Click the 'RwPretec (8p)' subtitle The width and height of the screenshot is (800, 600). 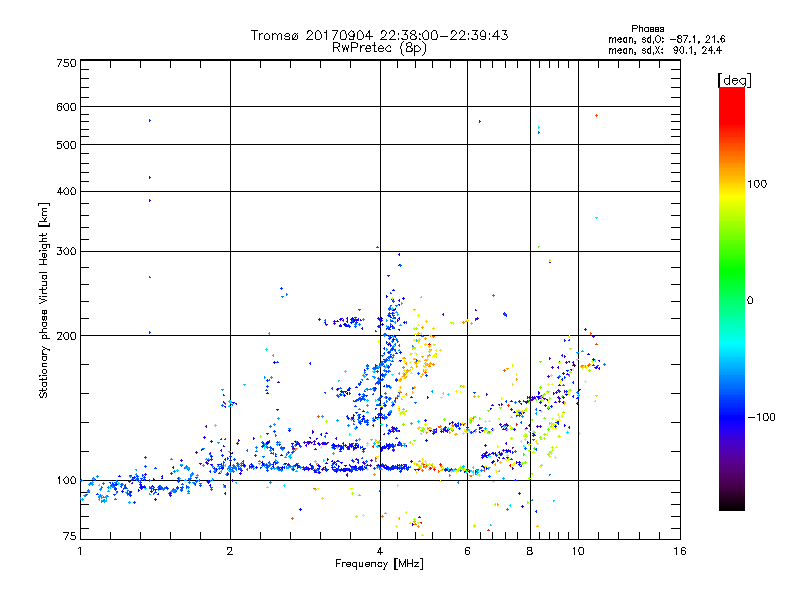pyautogui.click(x=379, y=48)
